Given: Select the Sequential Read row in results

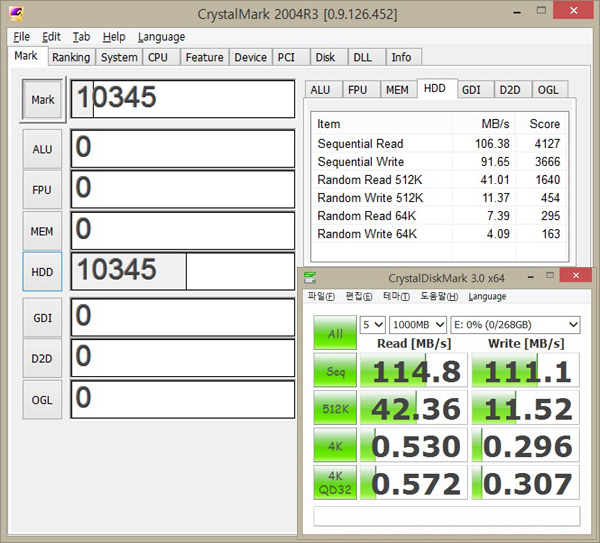Looking at the screenshot, I should point(360,144).
